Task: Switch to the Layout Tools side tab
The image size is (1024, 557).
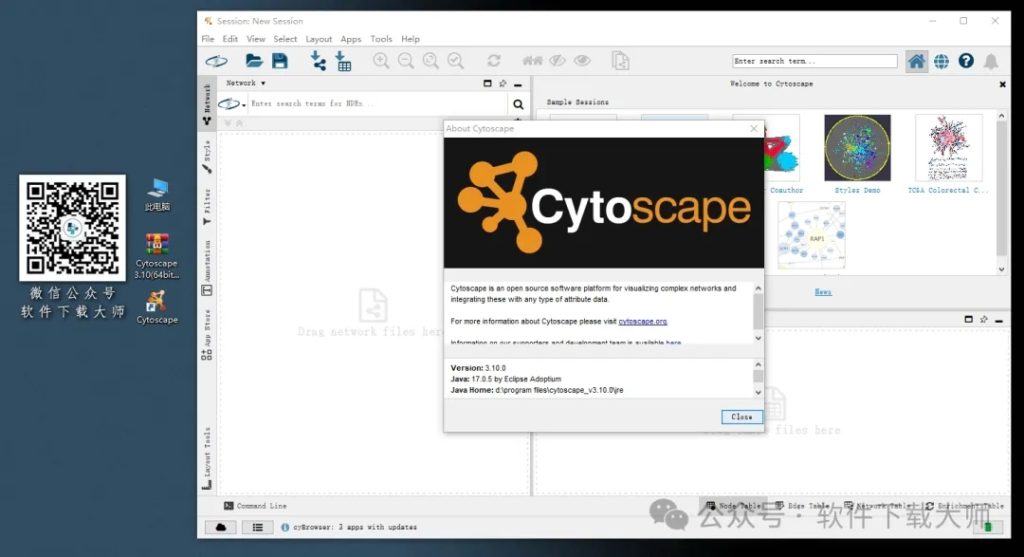Action: tap(207, 457)
